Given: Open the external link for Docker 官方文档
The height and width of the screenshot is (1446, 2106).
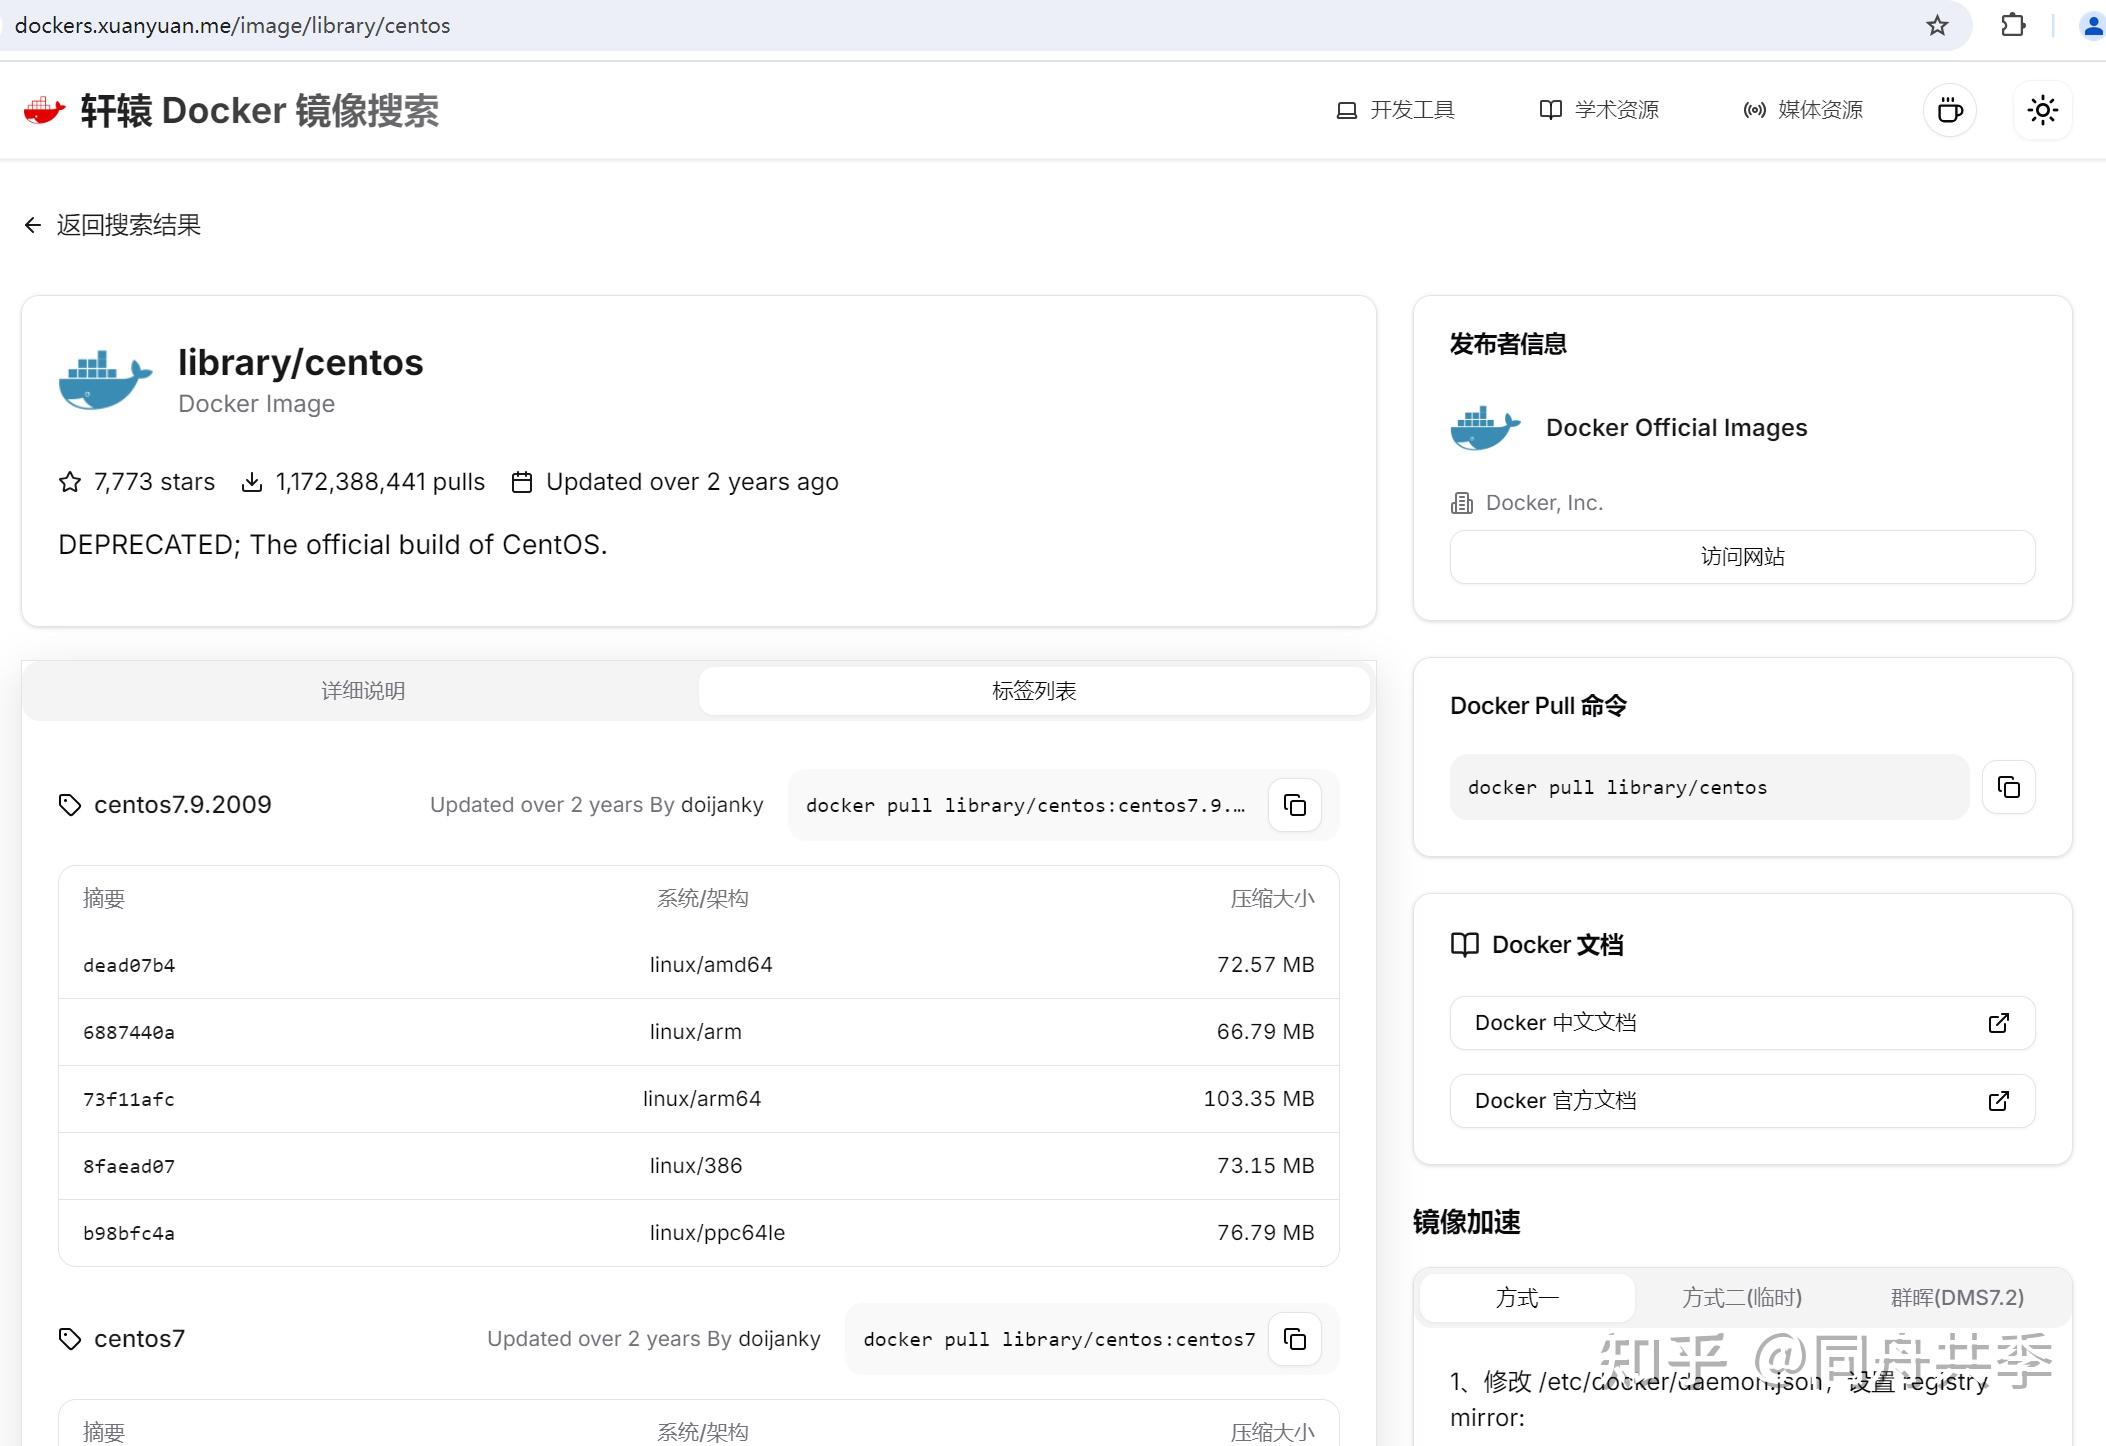Looking at the screenshot, I should coord(1998,1100).
